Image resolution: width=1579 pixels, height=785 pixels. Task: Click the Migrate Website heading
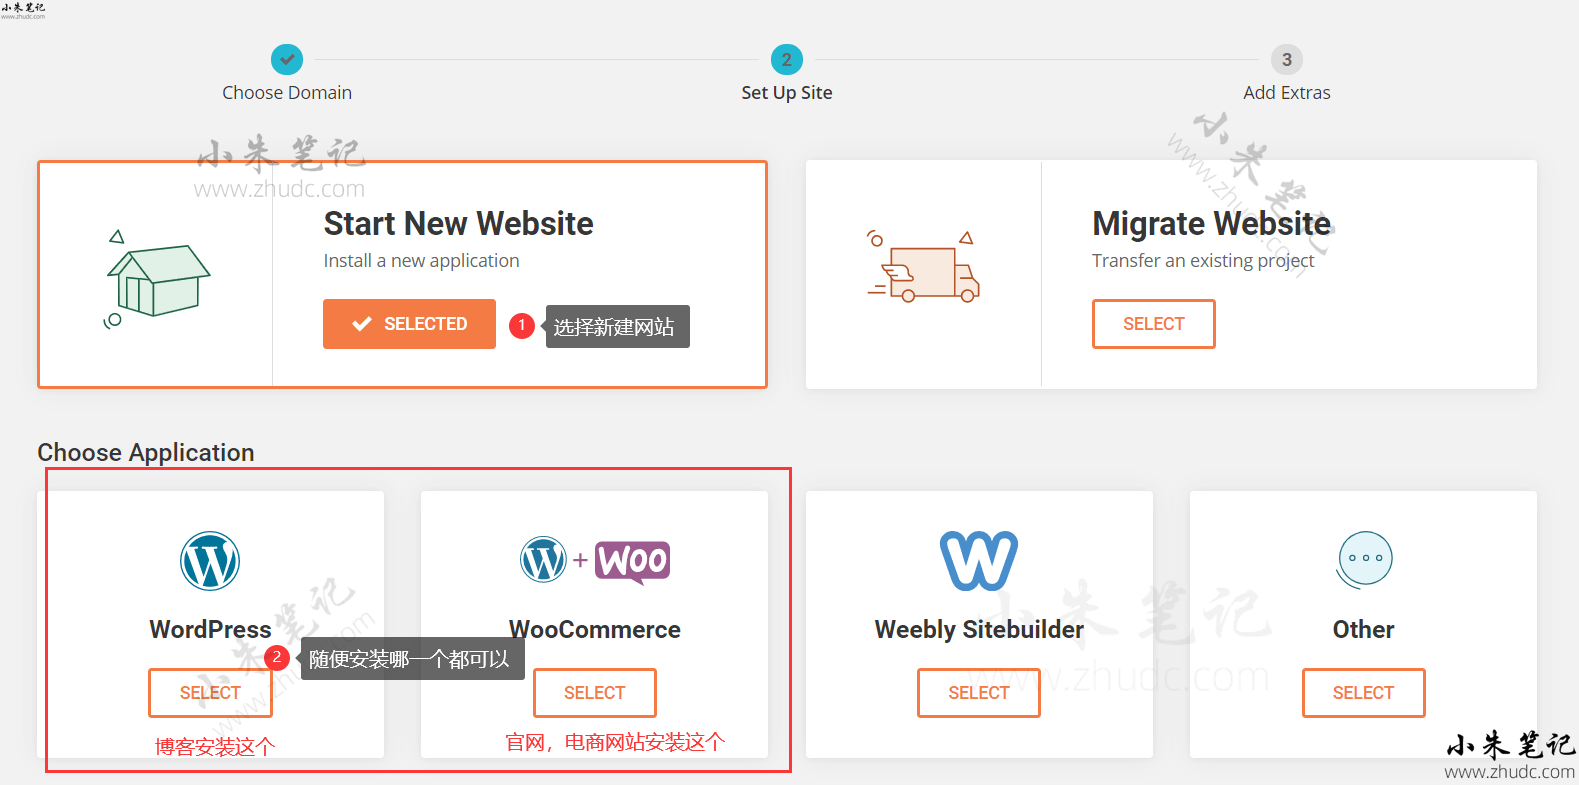point(1211,224)
